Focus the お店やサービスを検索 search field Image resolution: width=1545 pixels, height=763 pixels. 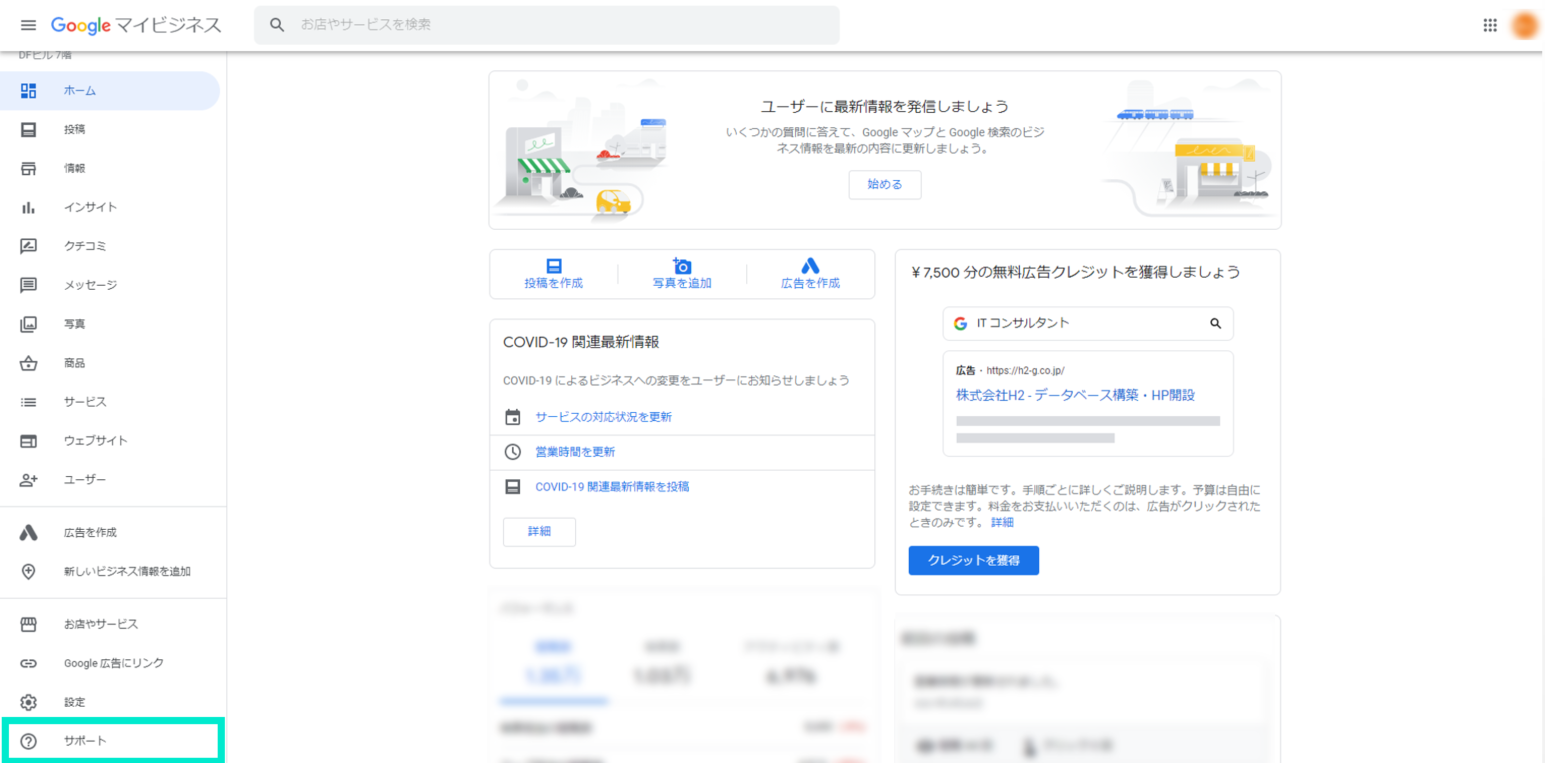[x=547, y=25]
